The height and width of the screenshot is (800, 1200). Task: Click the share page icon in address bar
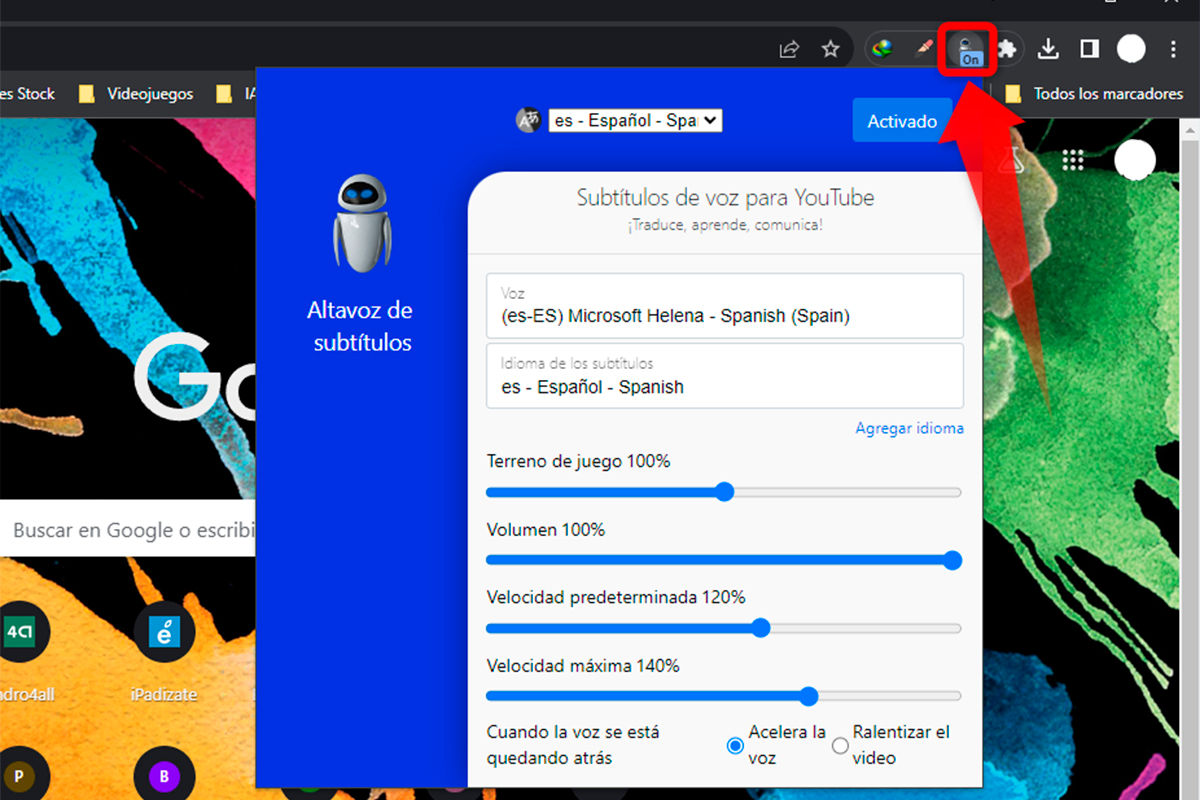790,48
